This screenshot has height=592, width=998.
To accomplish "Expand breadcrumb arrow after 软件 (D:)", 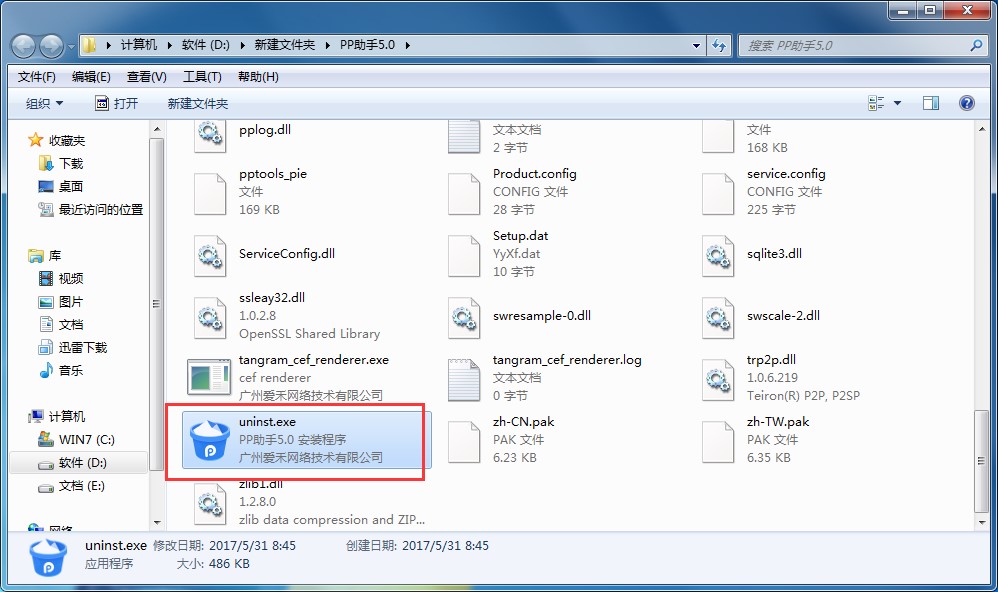I will click(x=242, y=45).
